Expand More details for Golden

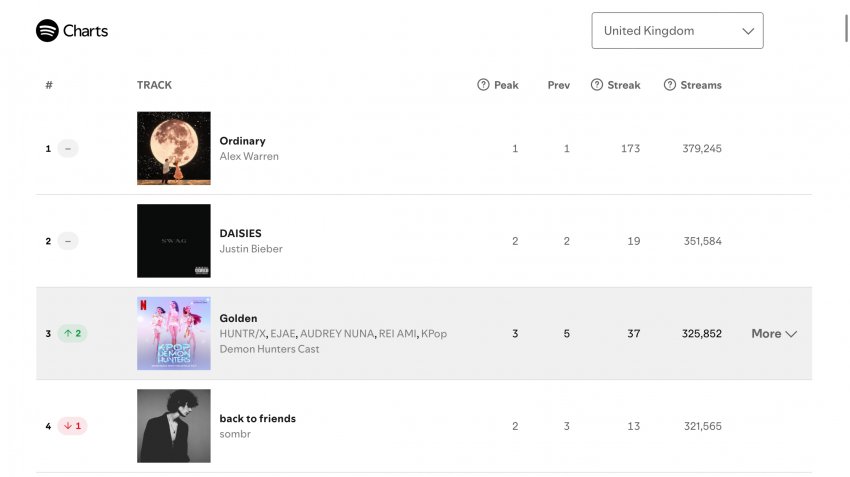pyautogui.click(x=774, y=334)
